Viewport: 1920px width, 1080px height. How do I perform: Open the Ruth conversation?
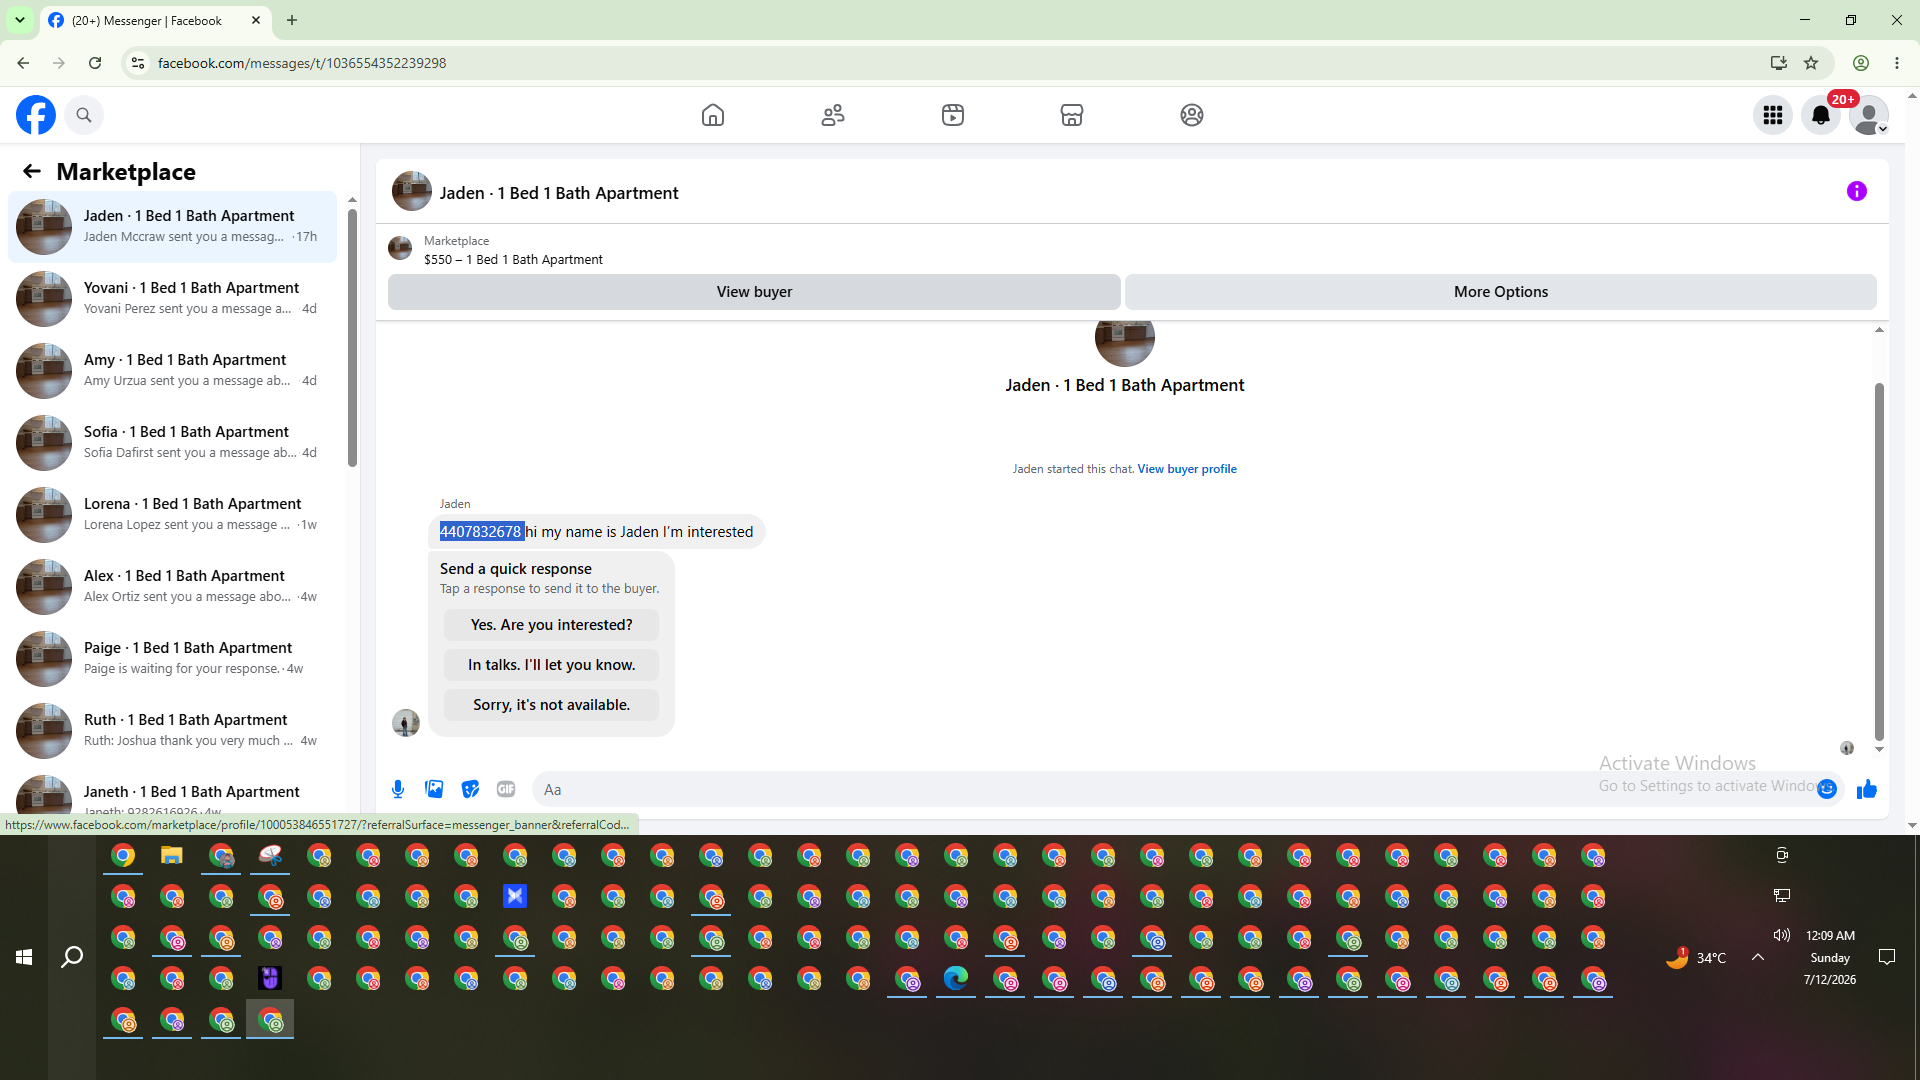click(x=172, y=731)
